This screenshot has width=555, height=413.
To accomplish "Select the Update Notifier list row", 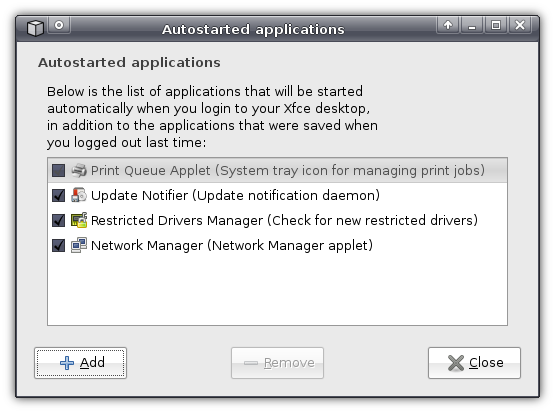I will 278,195.
